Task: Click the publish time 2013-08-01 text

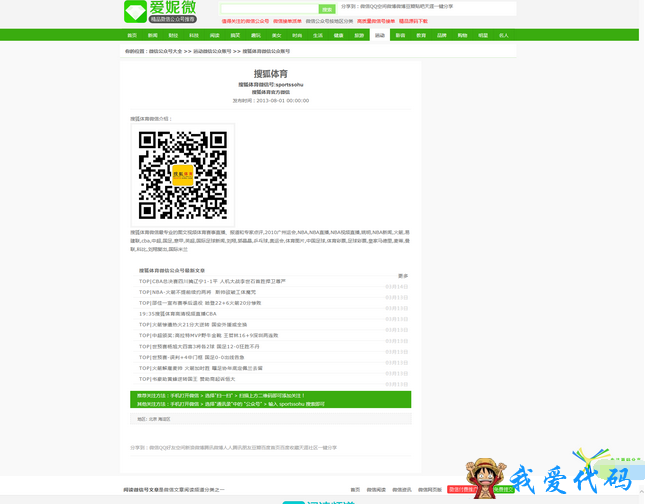Action: 271,101
